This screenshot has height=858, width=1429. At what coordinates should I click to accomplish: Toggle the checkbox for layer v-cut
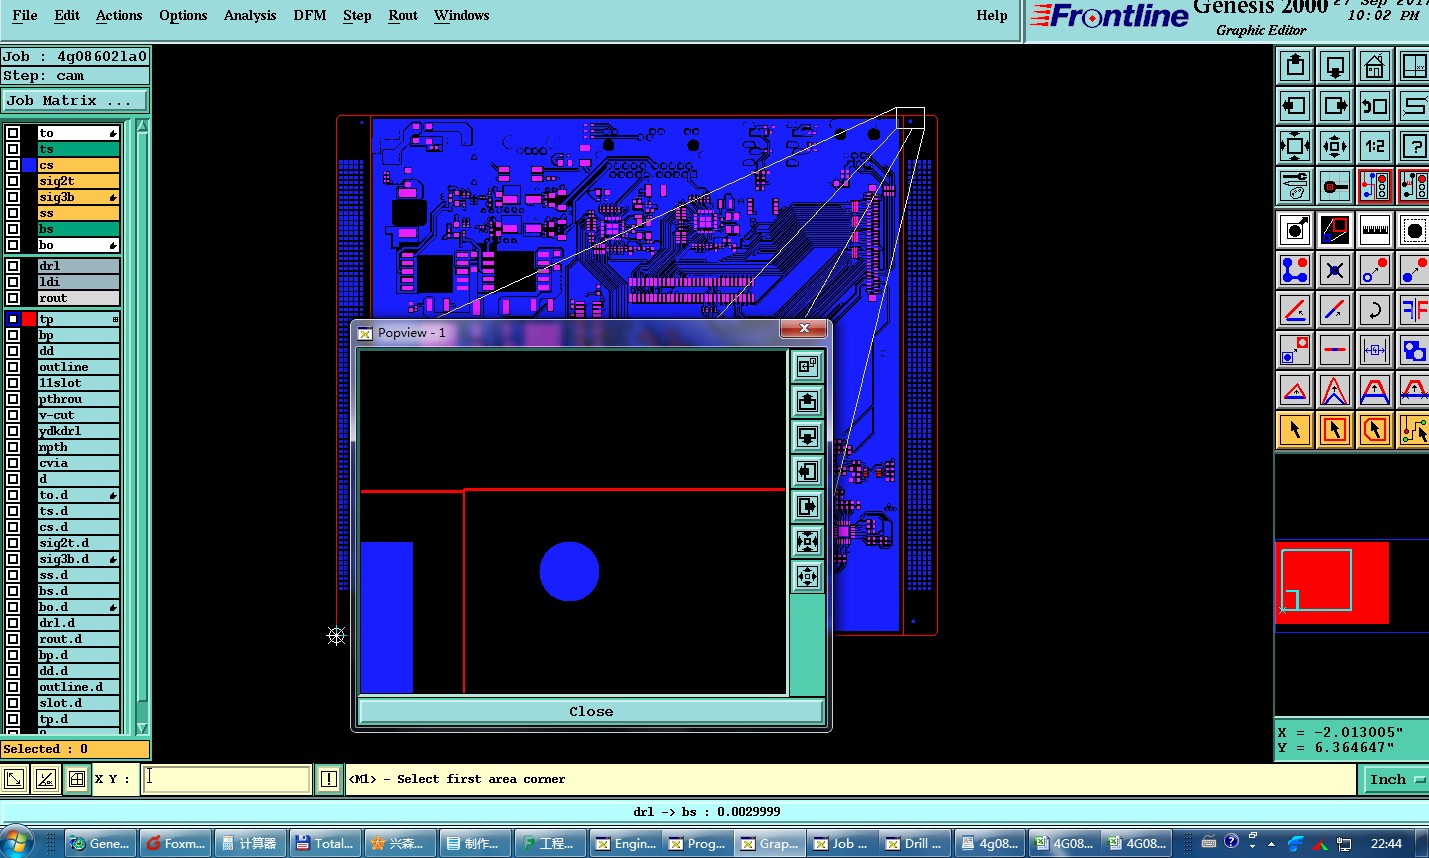click(13, 415)
